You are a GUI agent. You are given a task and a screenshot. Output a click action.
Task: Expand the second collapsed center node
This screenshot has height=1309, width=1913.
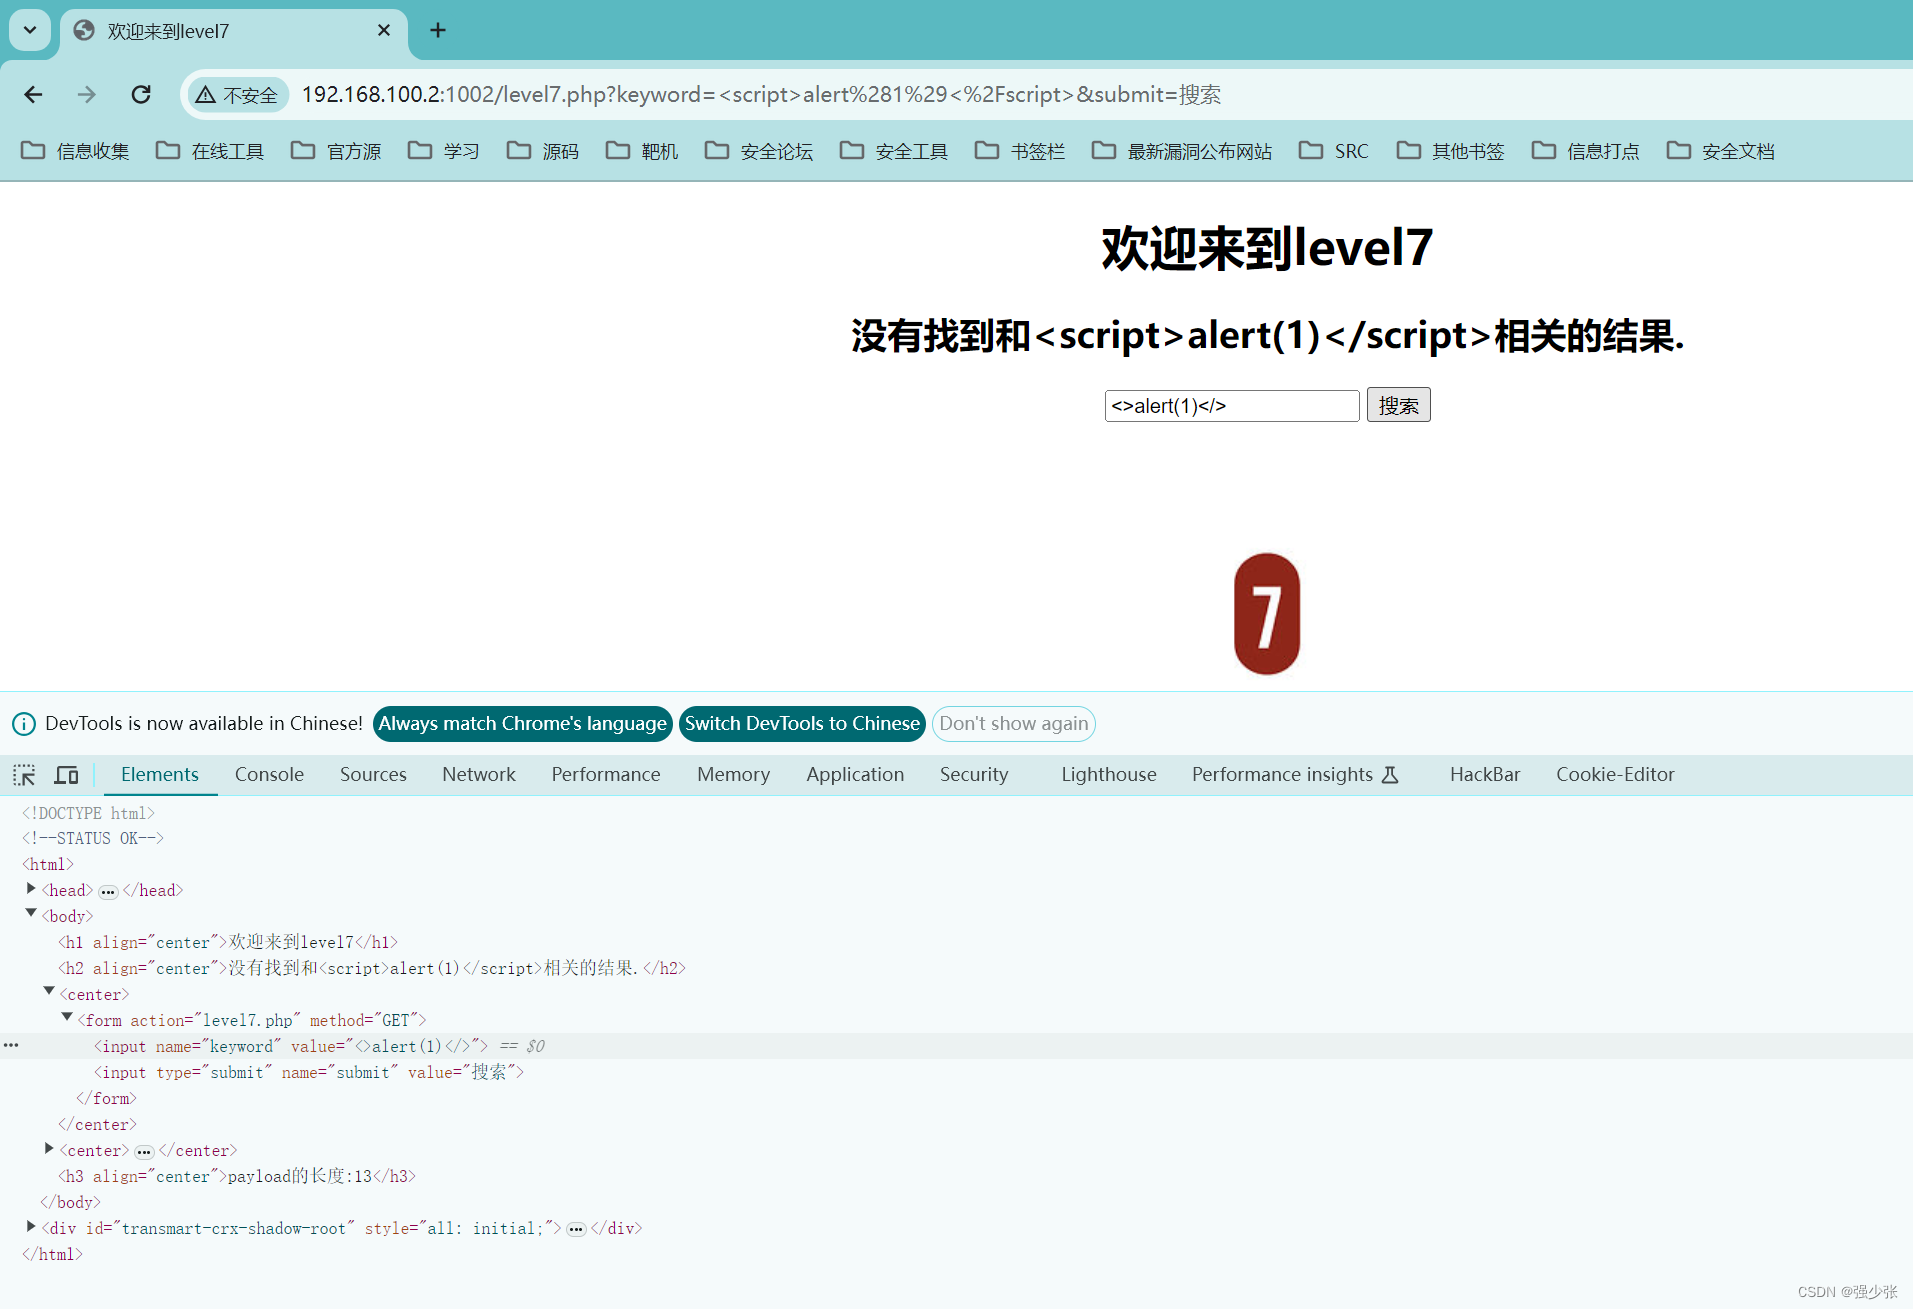tap(49, 1148)
